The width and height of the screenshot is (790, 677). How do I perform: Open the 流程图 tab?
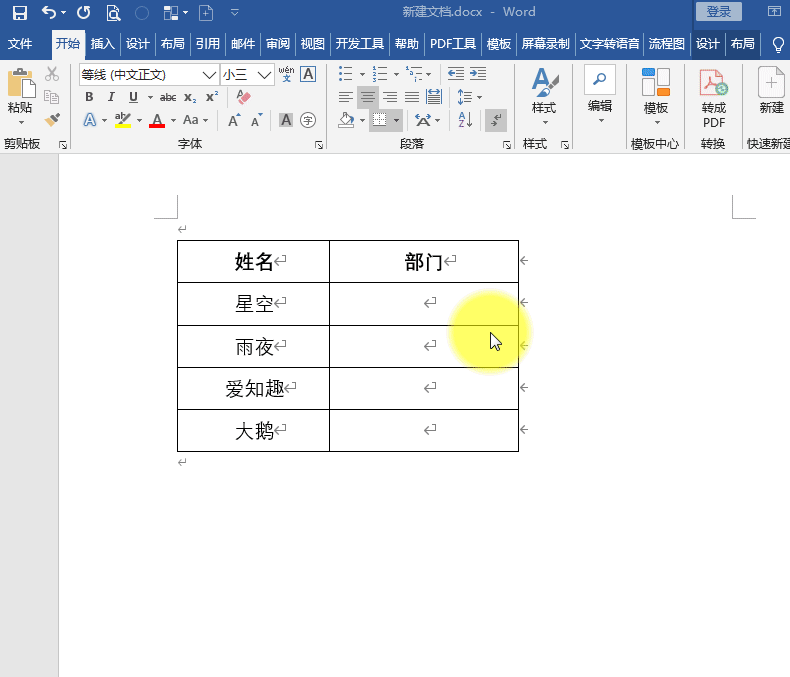[x=667, y=44]
